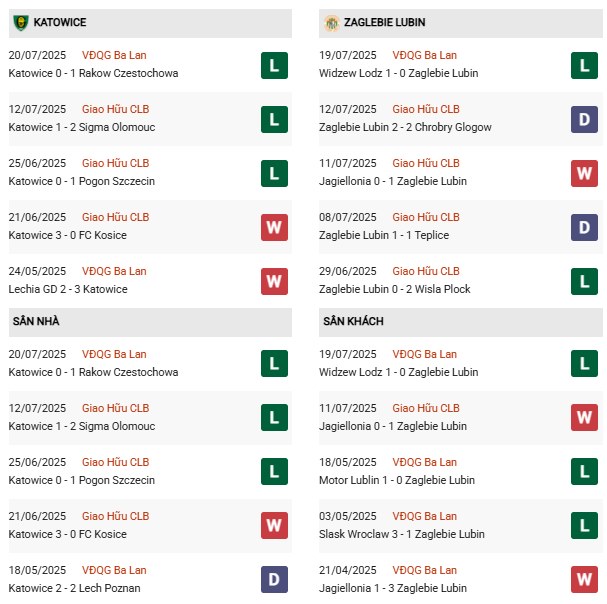The width and height of the screenshot is (607, 604).
Task: Open the KATOWICE team header
Action: pos(62,22)
